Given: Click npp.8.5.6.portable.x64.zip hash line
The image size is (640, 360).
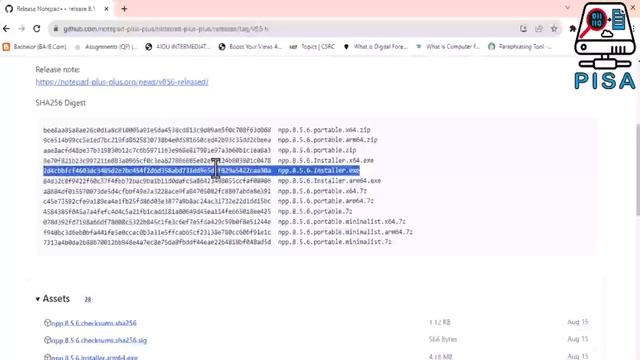Looking at the screenshot, I should (207, 130).
